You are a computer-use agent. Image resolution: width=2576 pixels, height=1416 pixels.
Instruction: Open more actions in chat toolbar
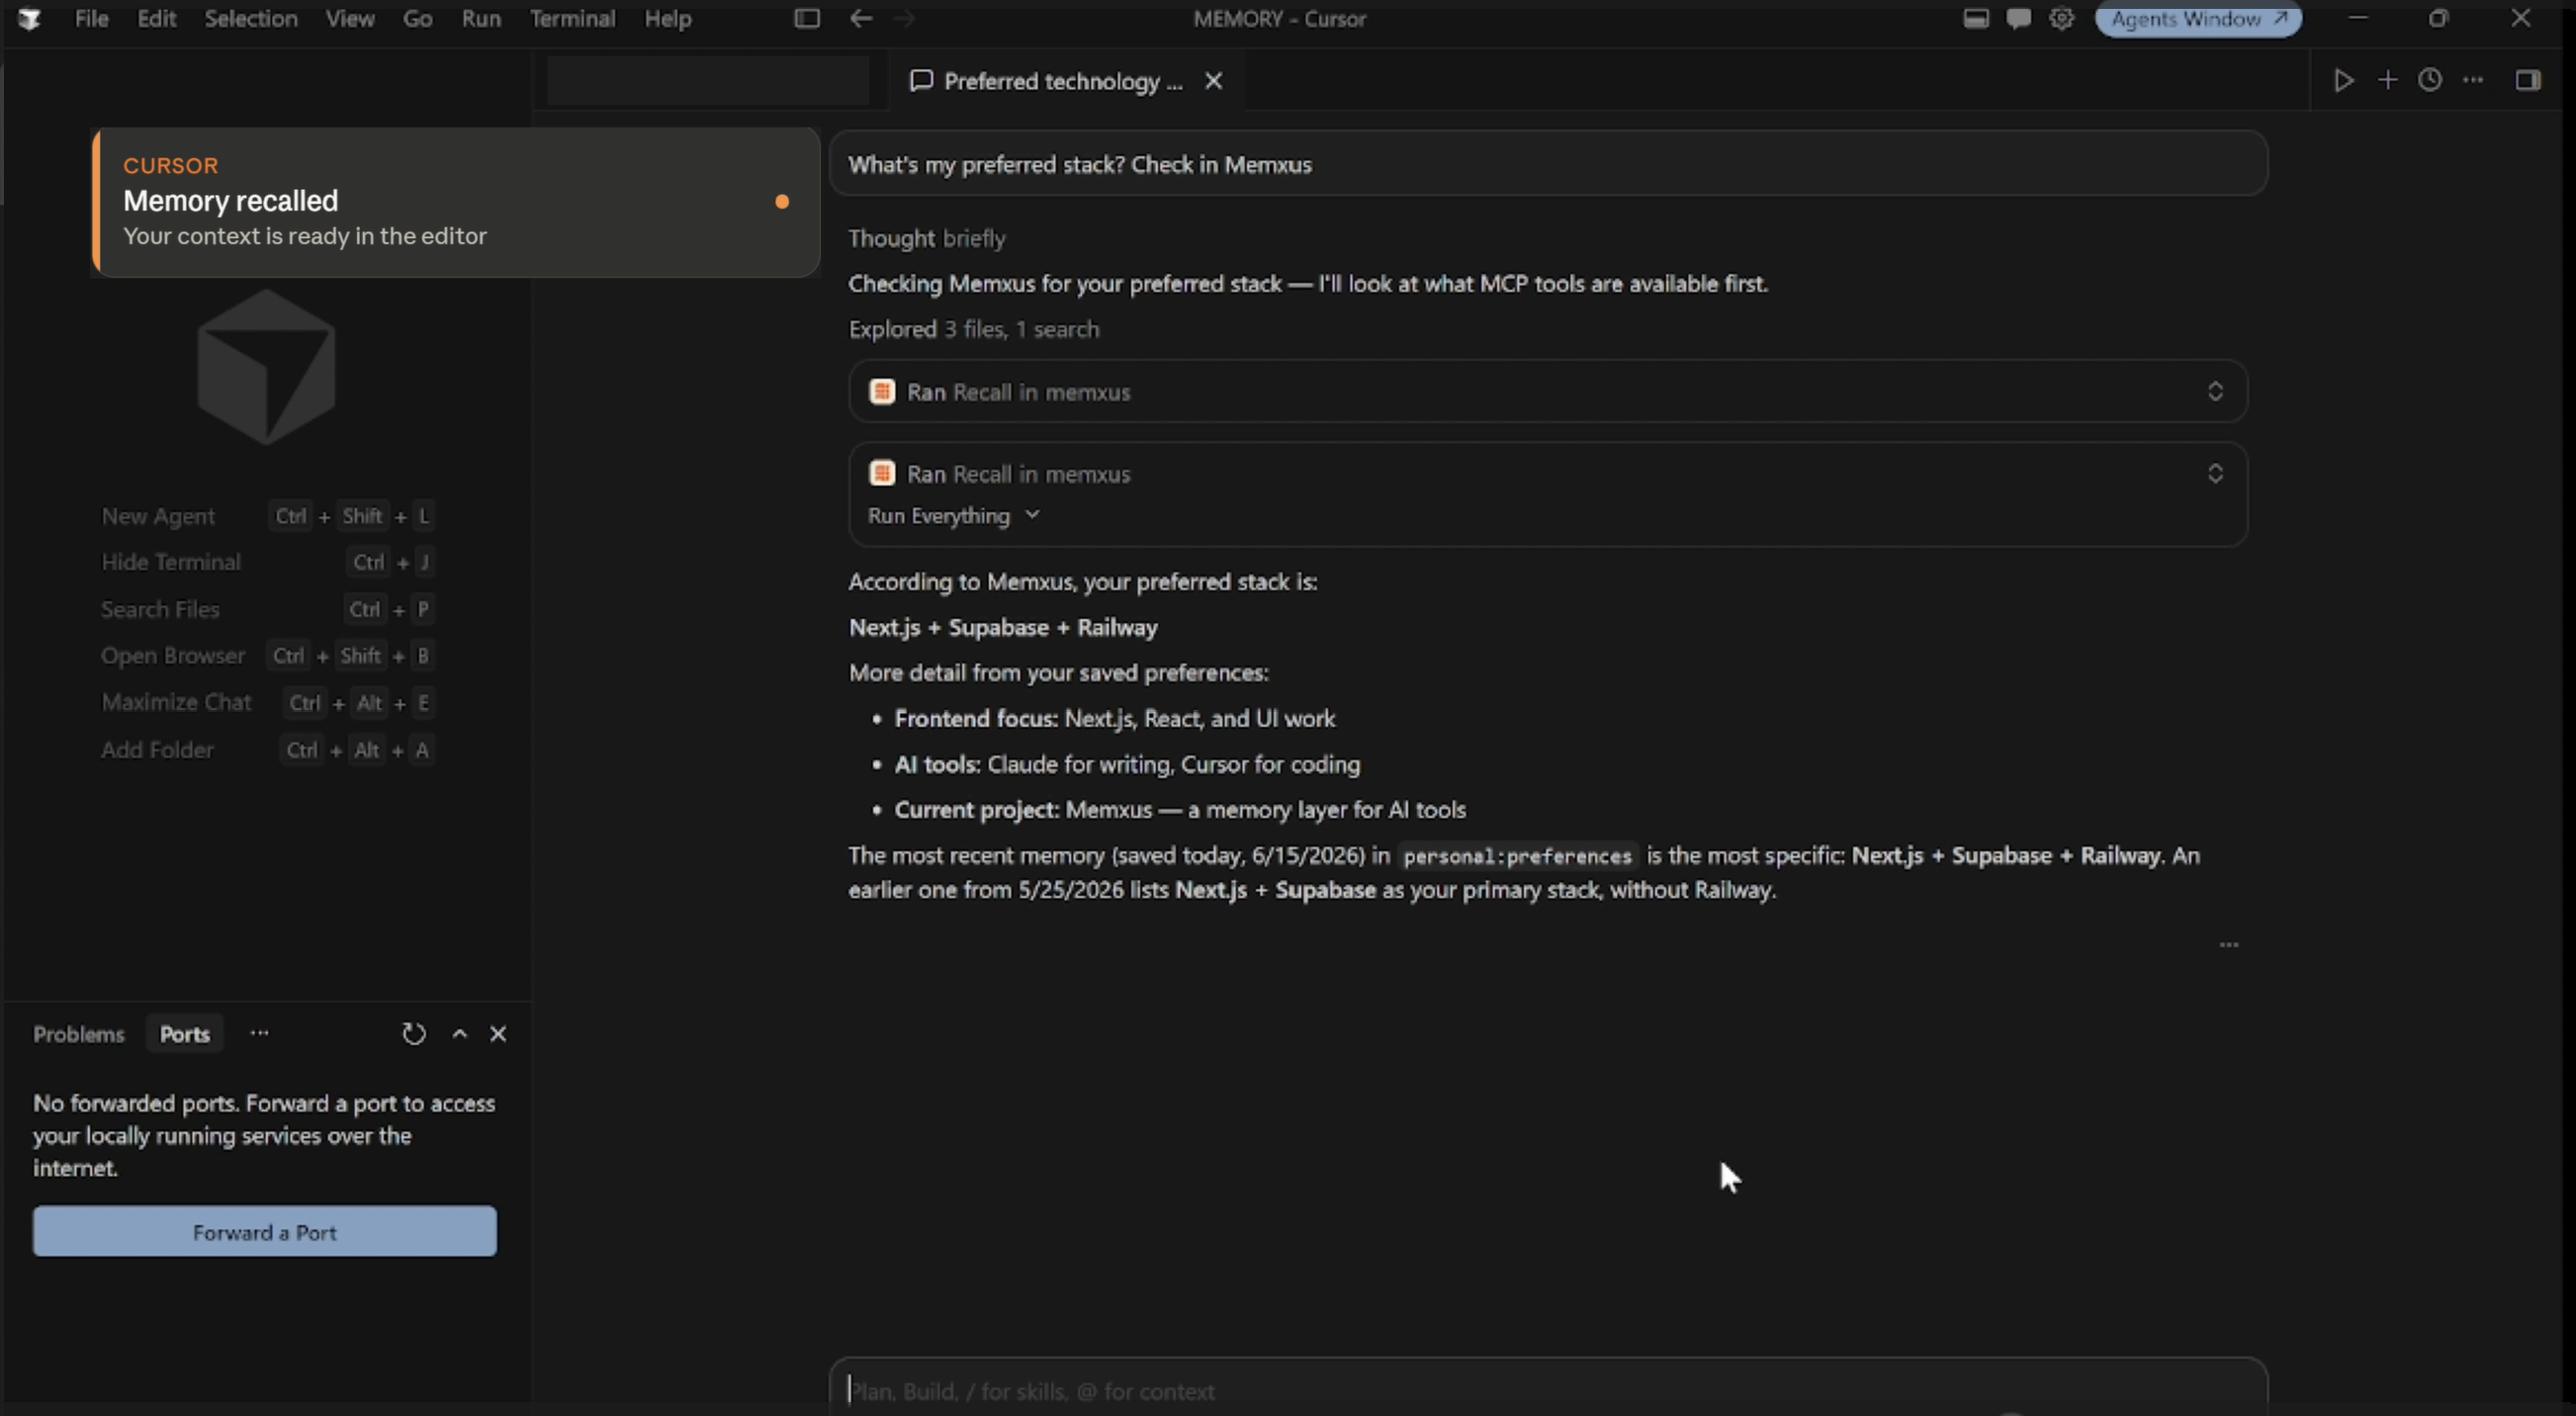pyautogui.click(x=2473, y=80)
